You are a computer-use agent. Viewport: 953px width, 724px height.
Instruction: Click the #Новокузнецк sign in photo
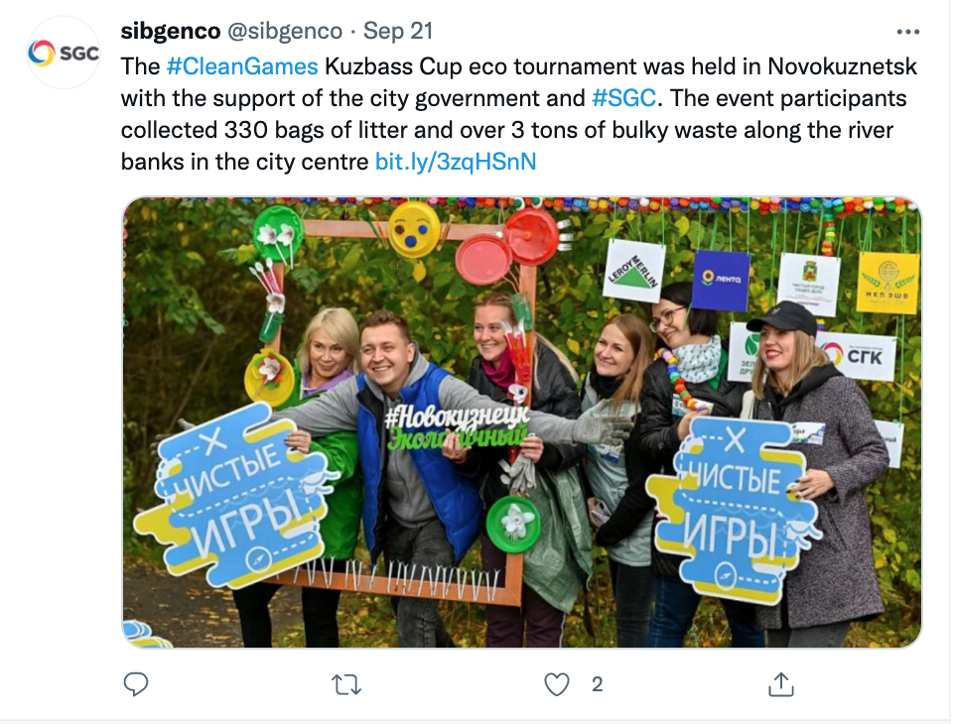[x=457, y=427]
